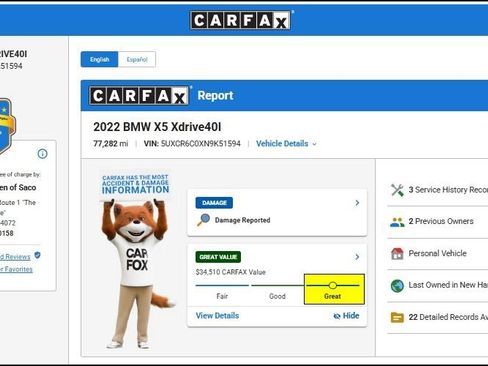The width and height of the screenshot is (488, 366).
Task: Hide the CARFAX value card
Action: pyautogui.click(x=346, y=316)
